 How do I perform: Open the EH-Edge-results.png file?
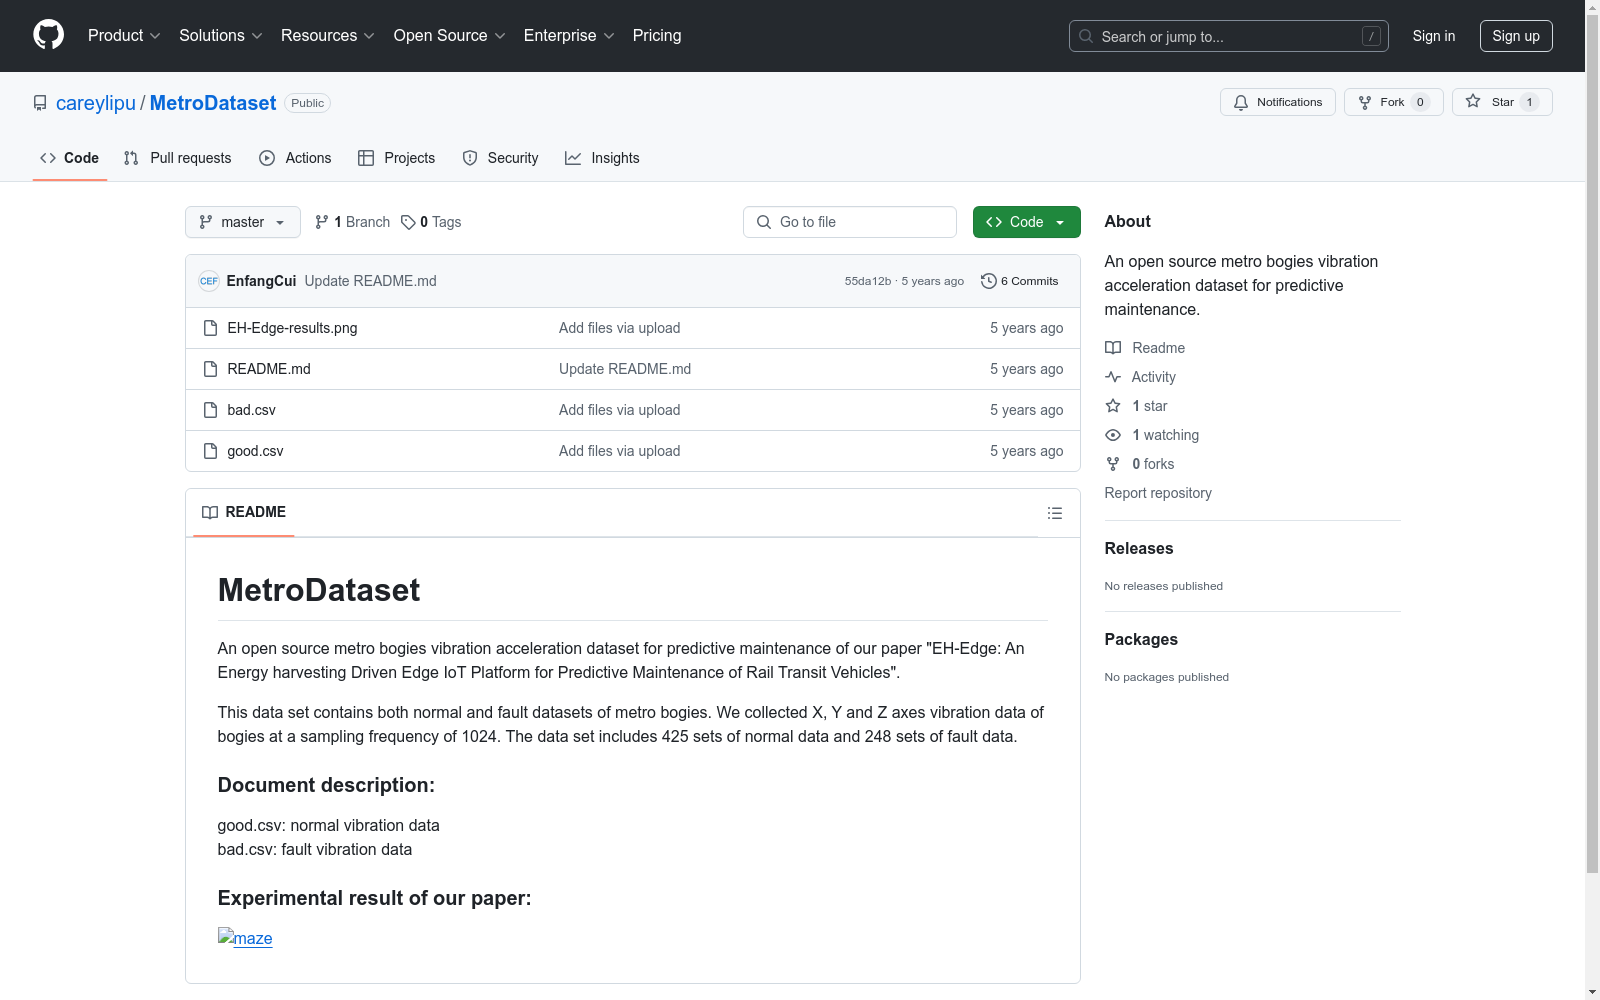point(292,328)
